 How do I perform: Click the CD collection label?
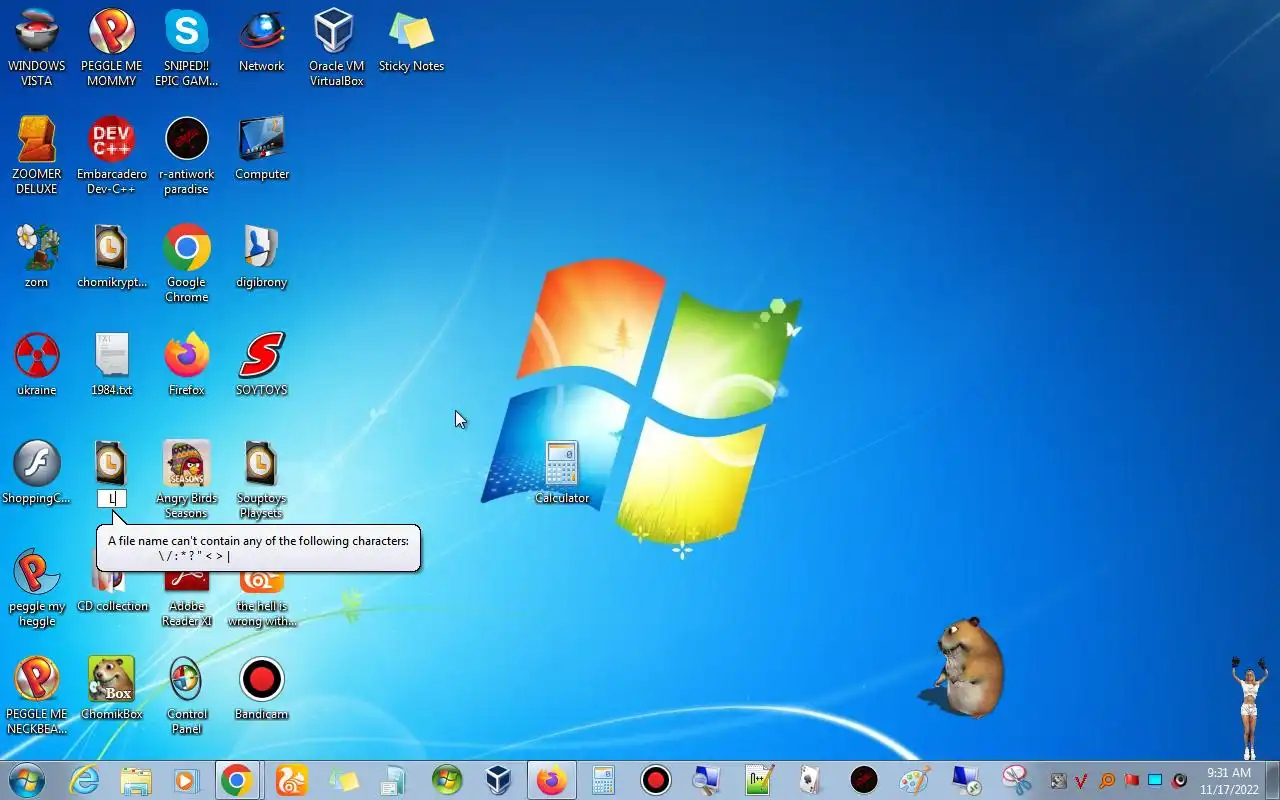[x=112, y=606]
